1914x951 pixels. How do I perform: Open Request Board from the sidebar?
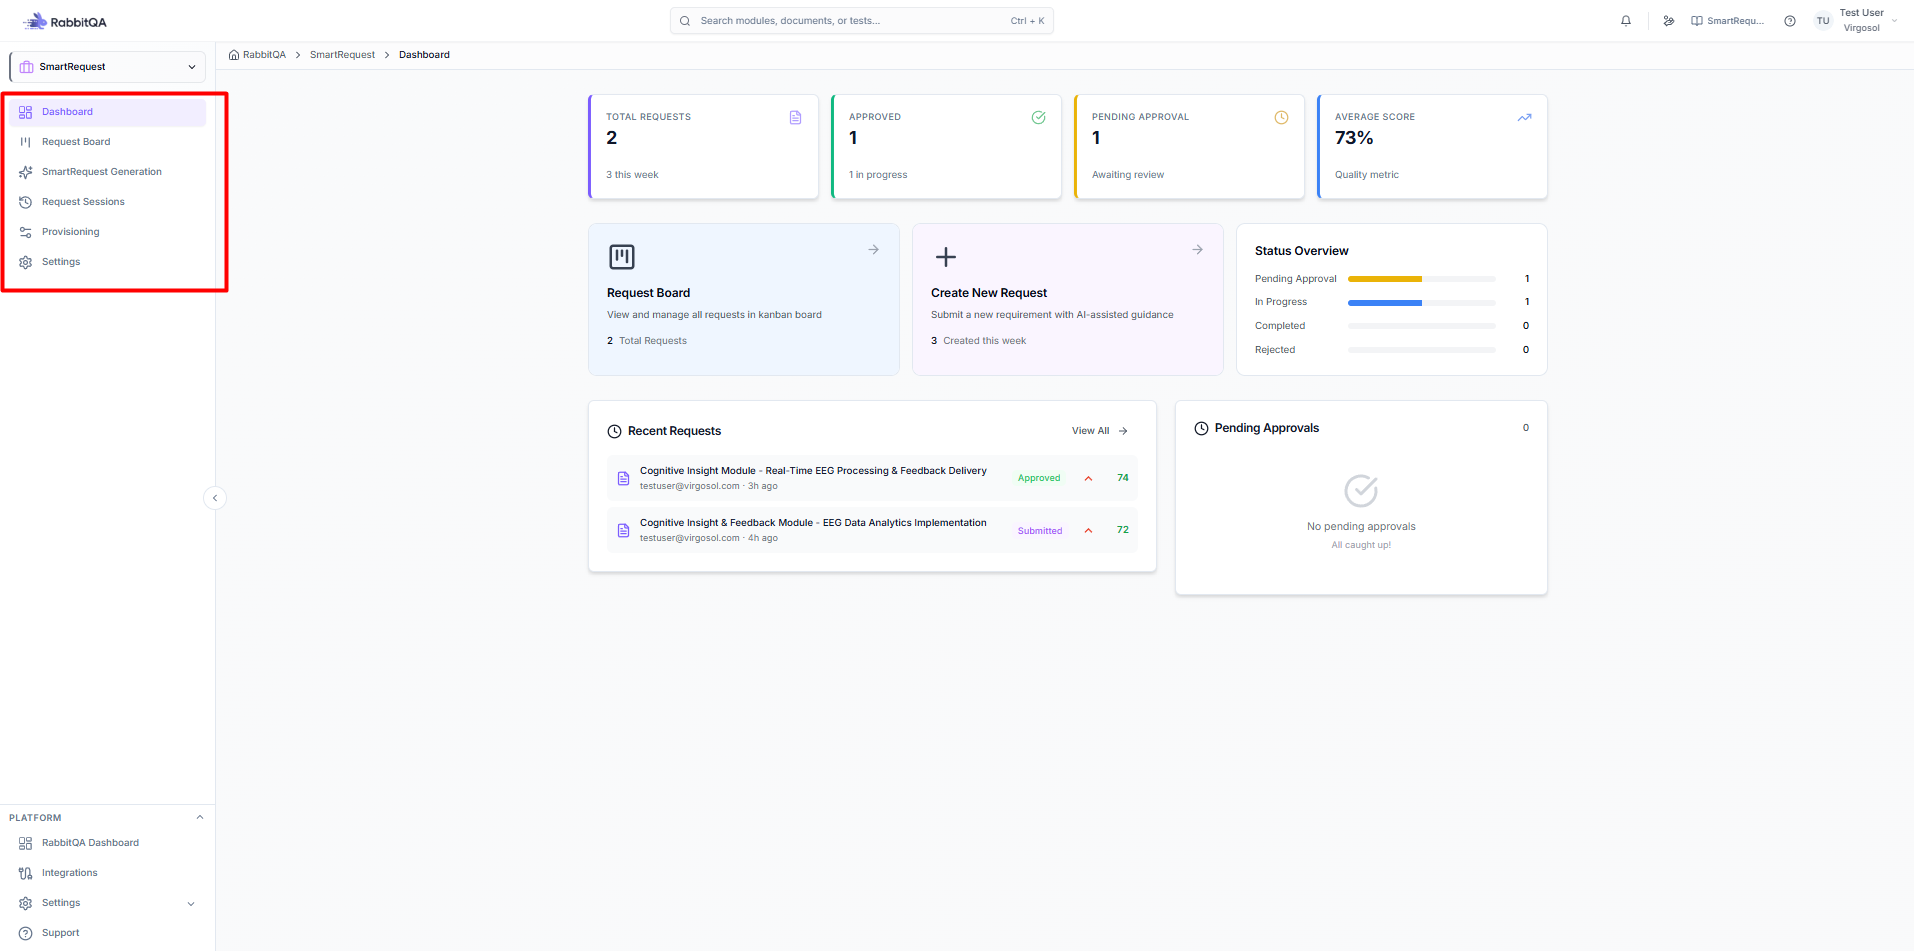point(107,142)
